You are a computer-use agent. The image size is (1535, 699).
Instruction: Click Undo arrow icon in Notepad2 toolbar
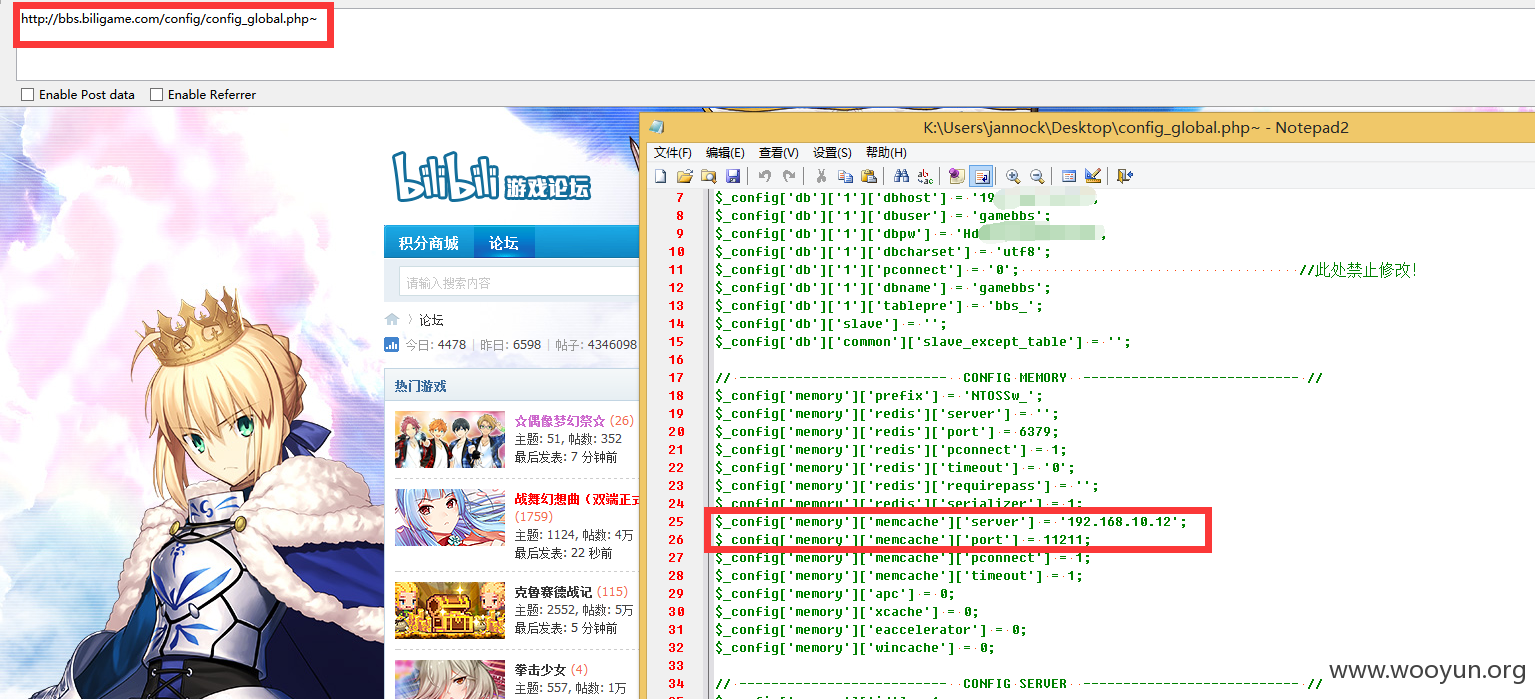coord(765,176)
